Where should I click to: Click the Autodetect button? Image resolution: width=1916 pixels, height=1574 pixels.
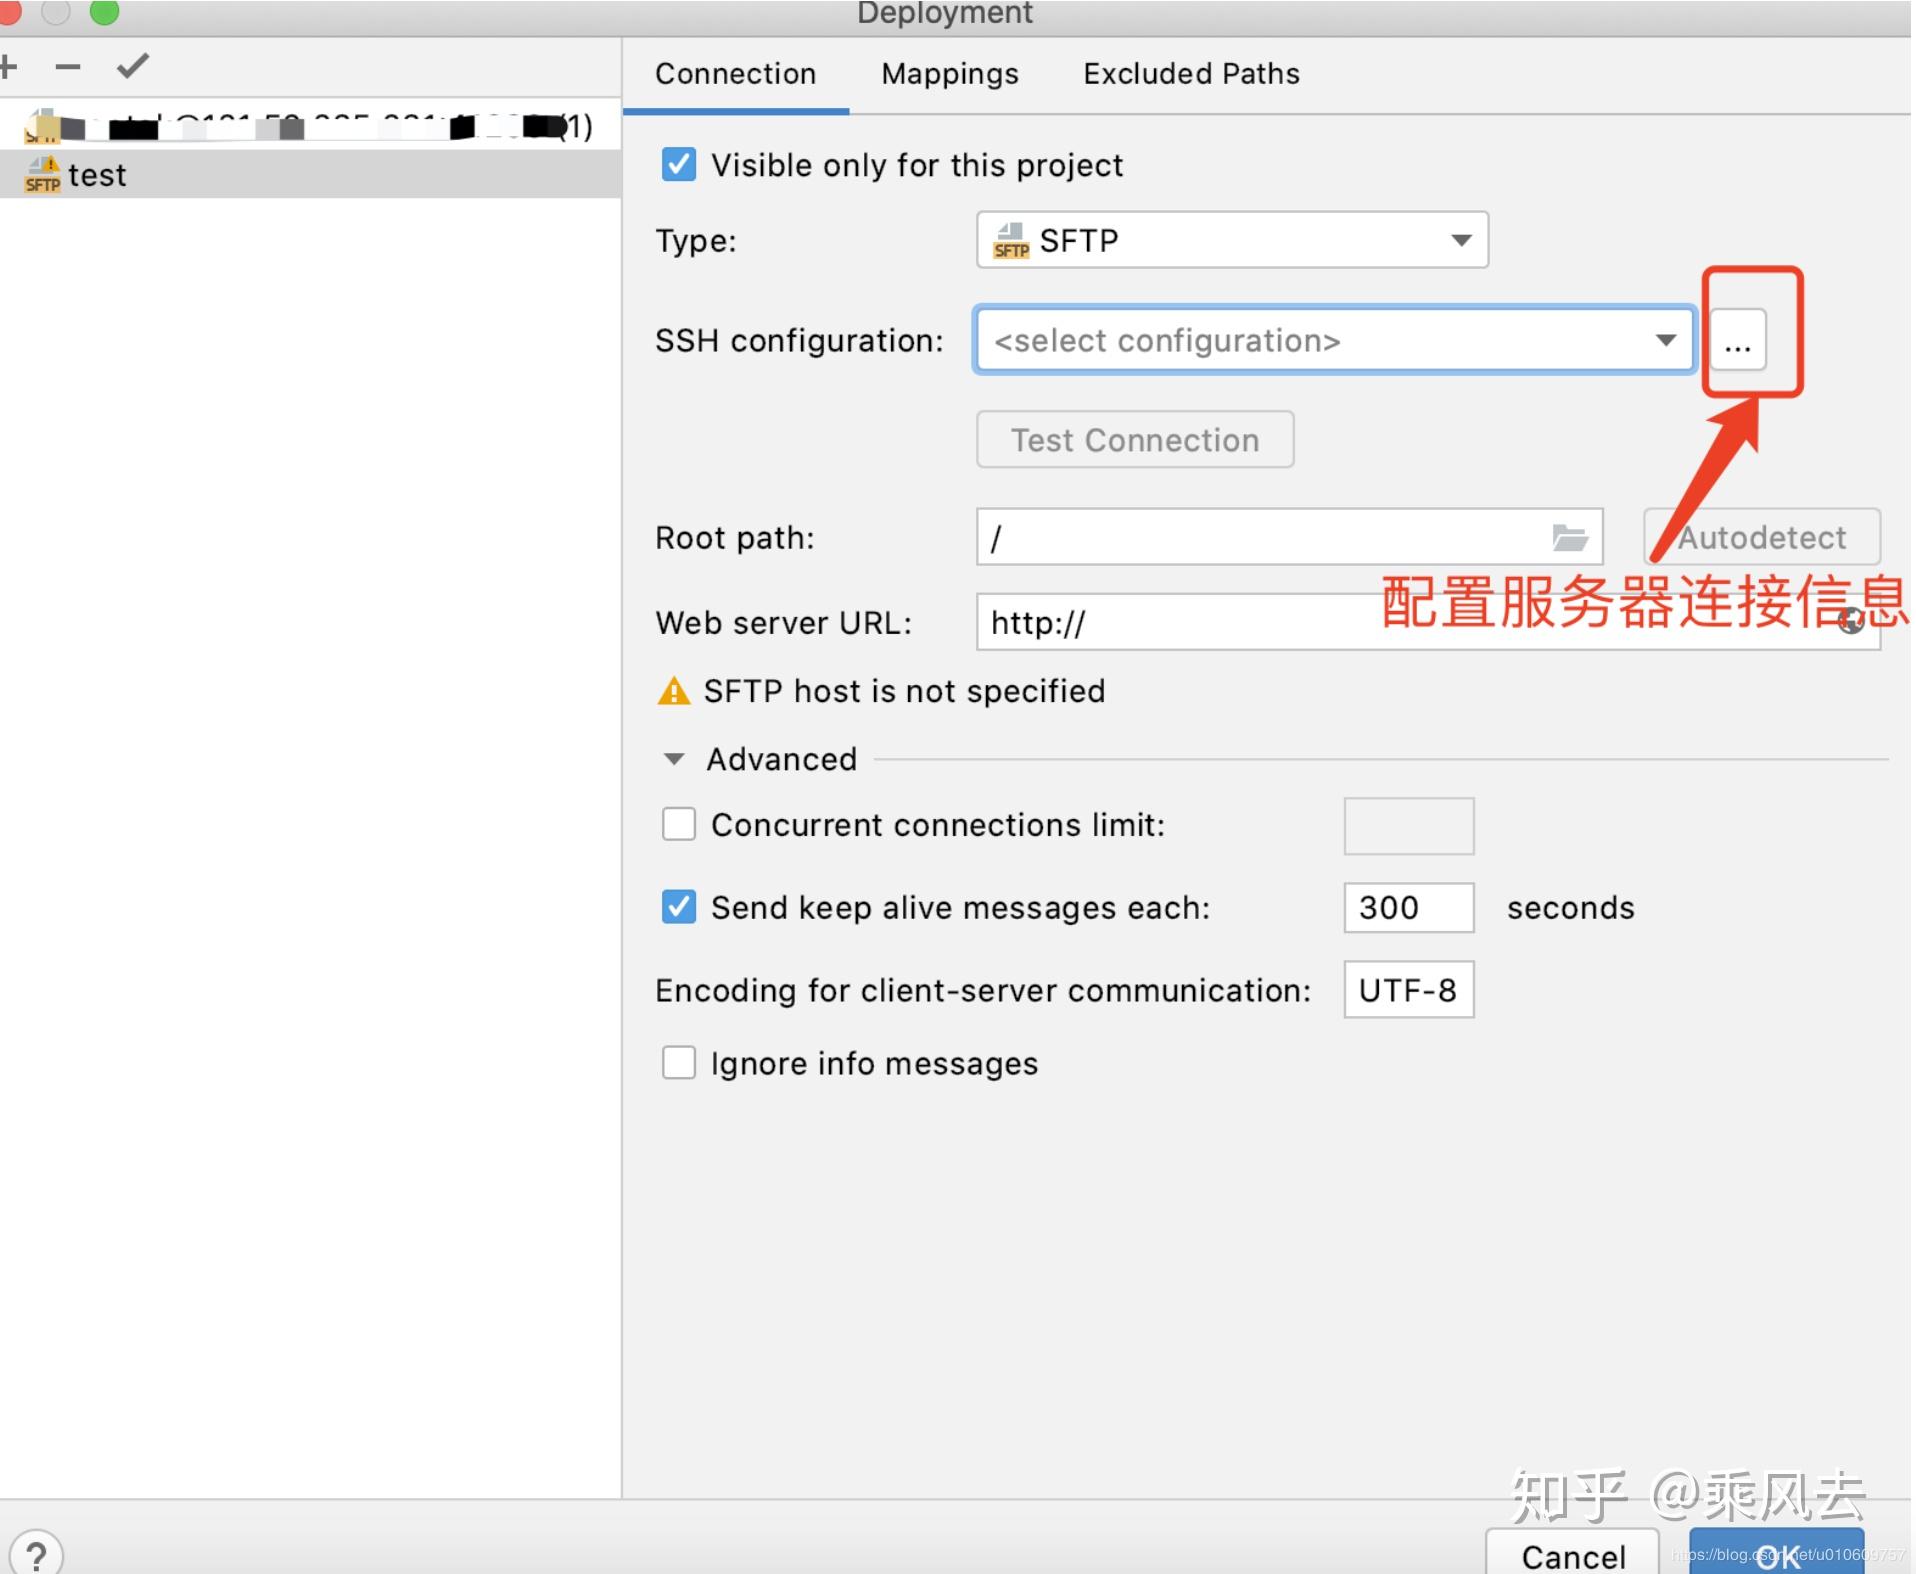pos(1762,538)
